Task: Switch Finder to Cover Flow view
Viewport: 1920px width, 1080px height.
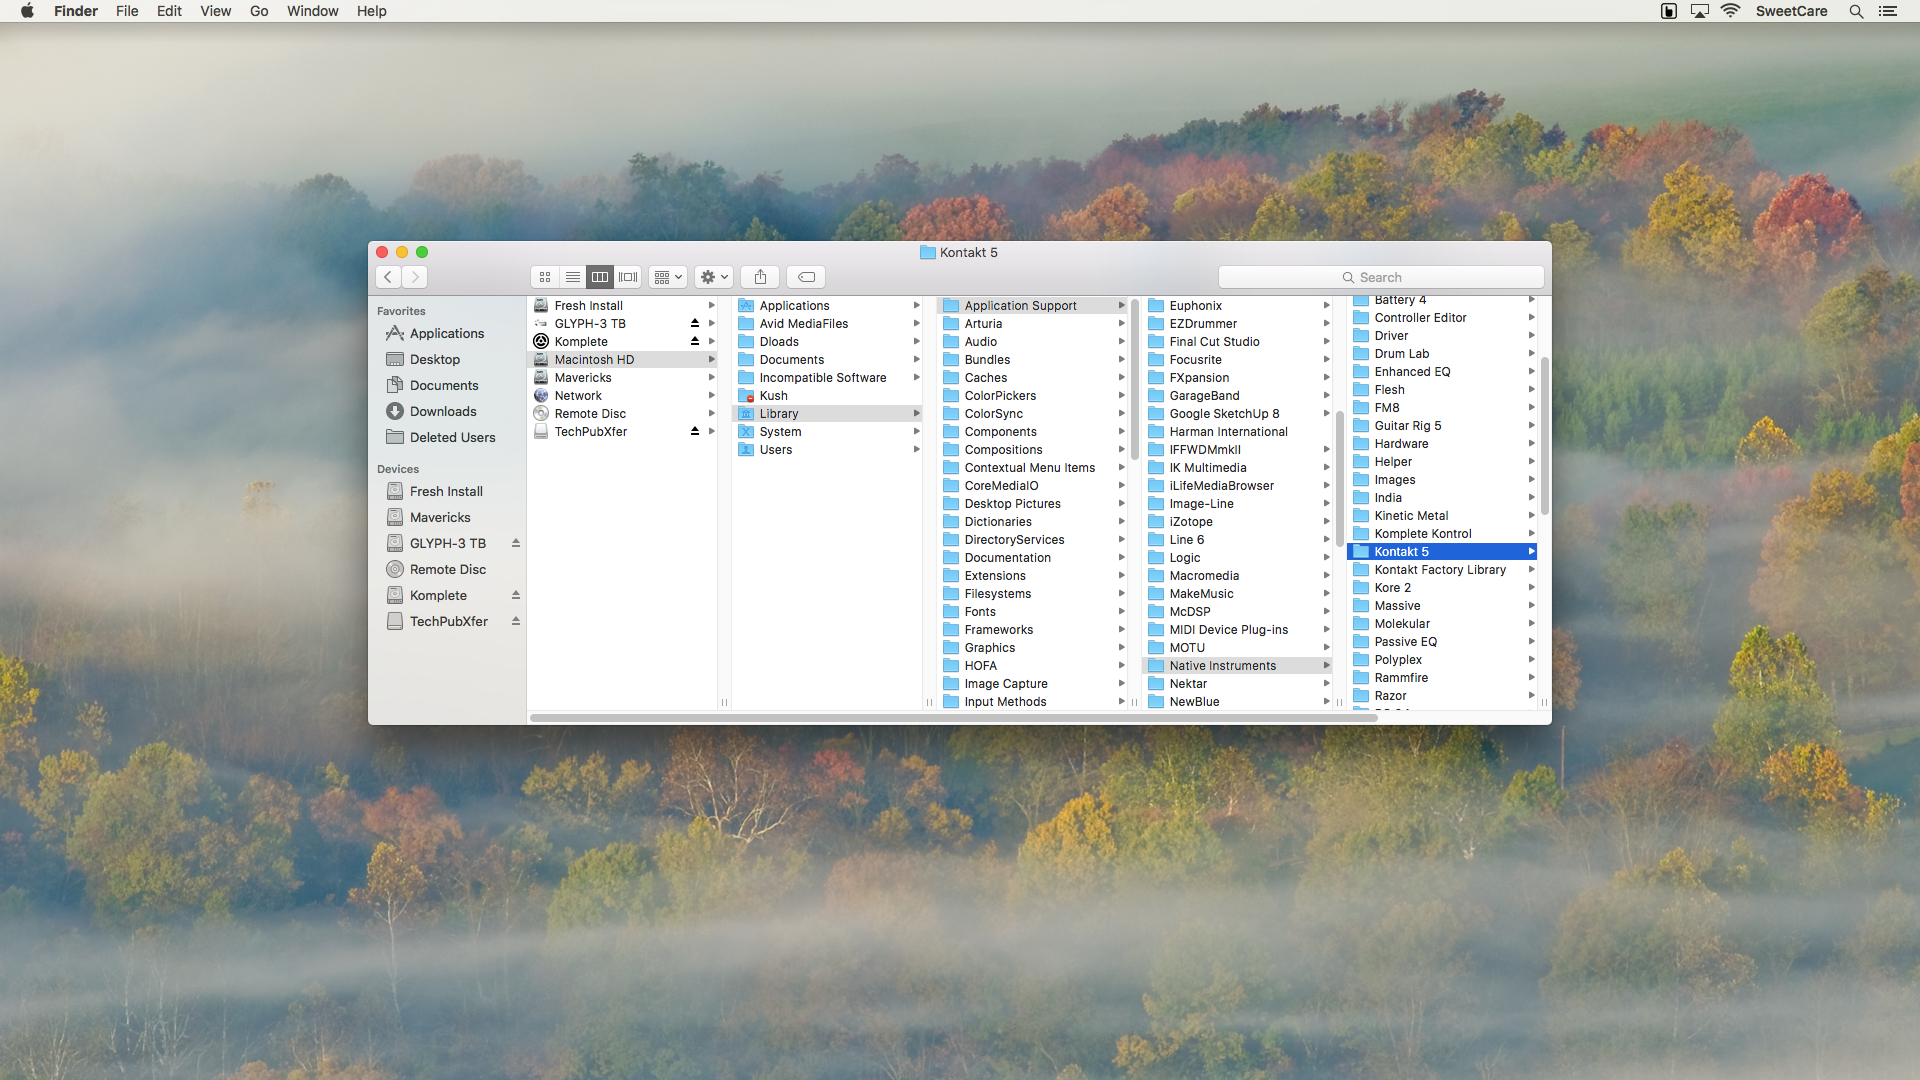Action: [628, 277]
